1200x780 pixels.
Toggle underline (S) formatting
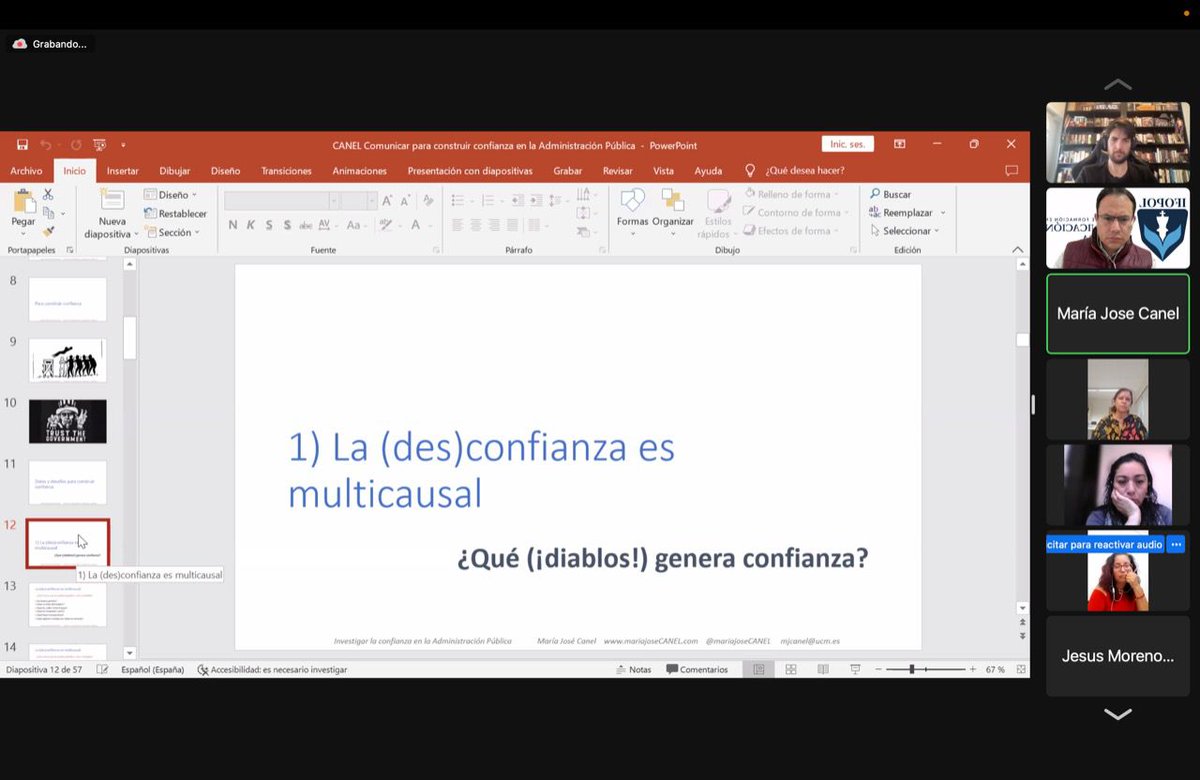point(270,225)
